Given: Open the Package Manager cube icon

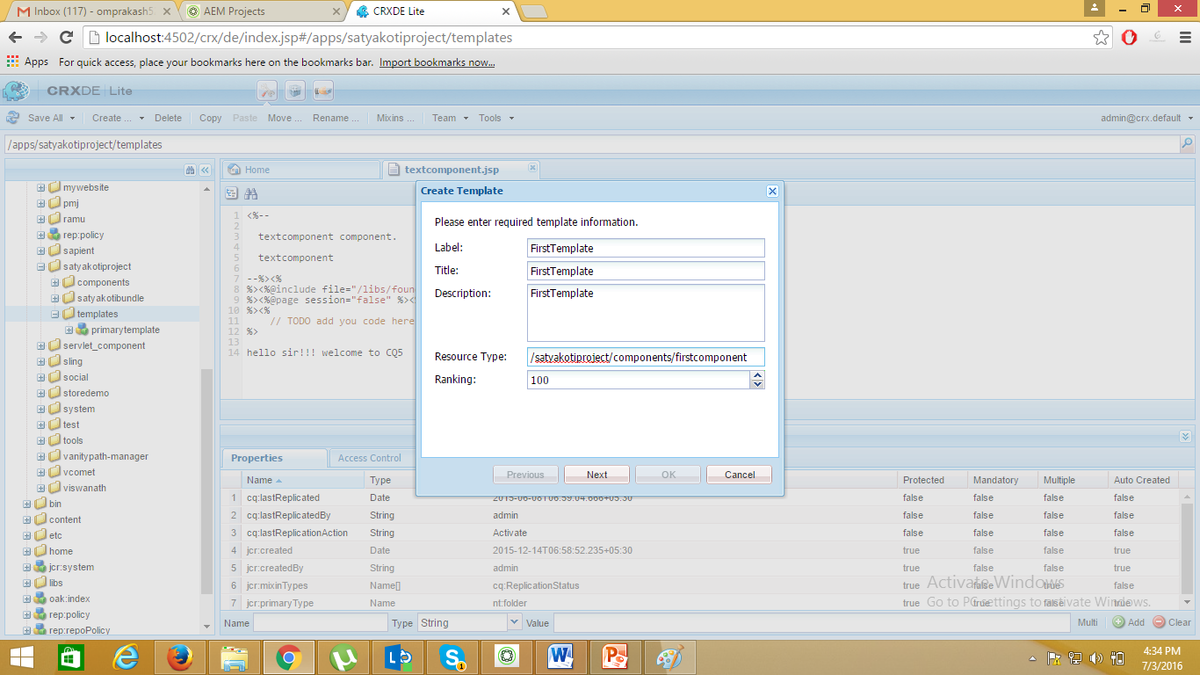Looking at the screenshot, I should click(x=295, y=91).
